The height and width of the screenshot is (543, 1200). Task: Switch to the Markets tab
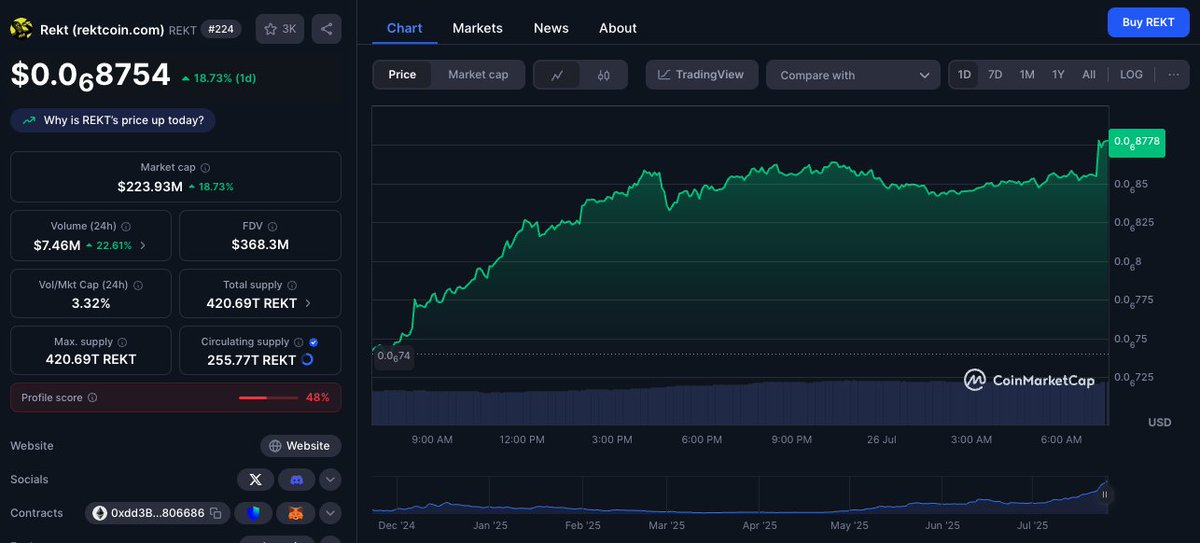coord(477,28)
